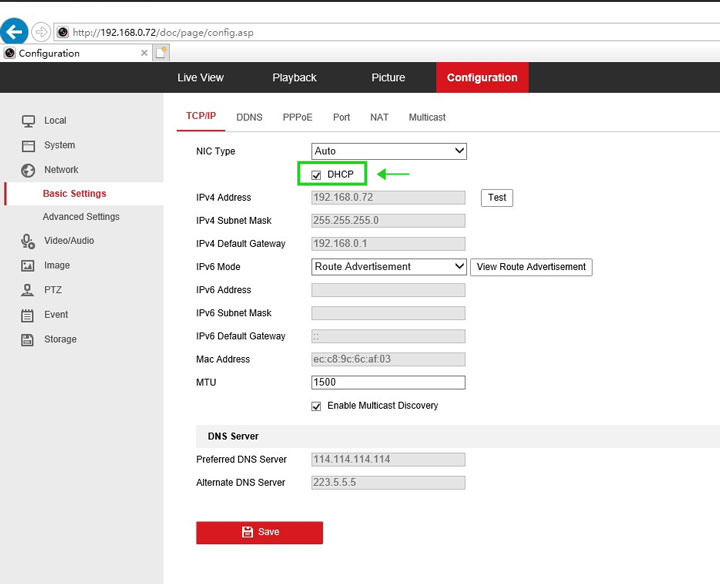The height and width of the screenshot is (584, 720).
Task: Uncheck the DHCP checkbox
Action: click(x=317, y=175)
